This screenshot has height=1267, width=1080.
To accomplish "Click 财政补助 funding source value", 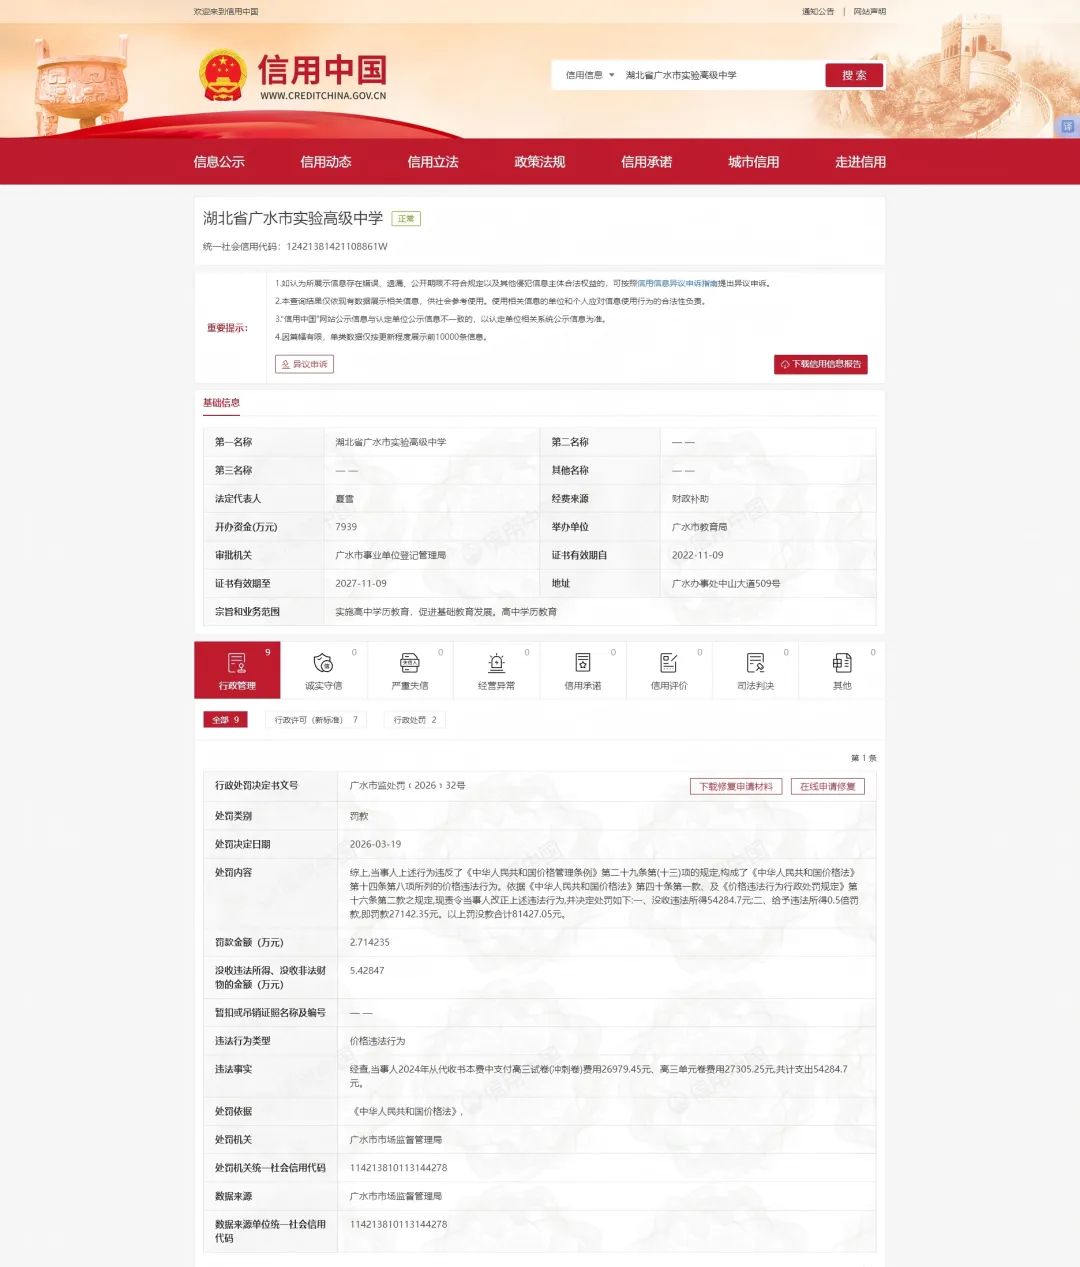I will point(690,499).
